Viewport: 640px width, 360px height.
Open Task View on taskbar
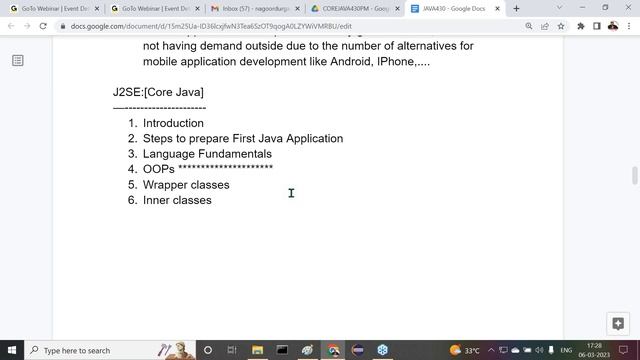click(232, 350)
